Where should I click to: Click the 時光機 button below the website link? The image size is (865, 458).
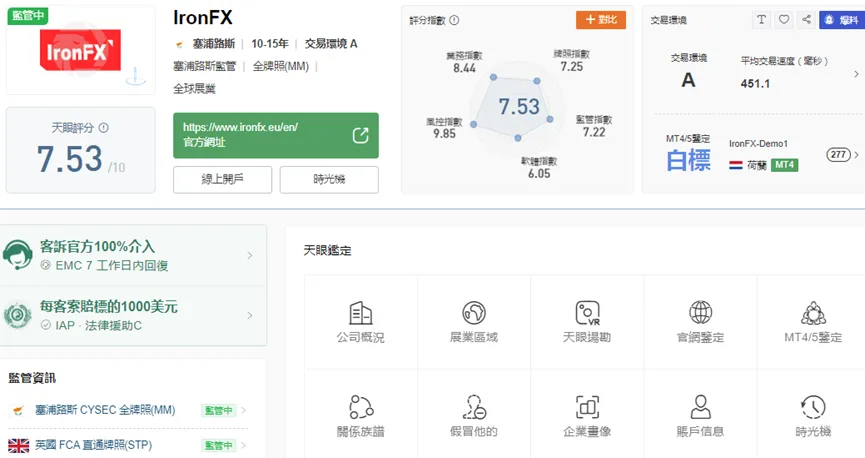tap(329, 179)
